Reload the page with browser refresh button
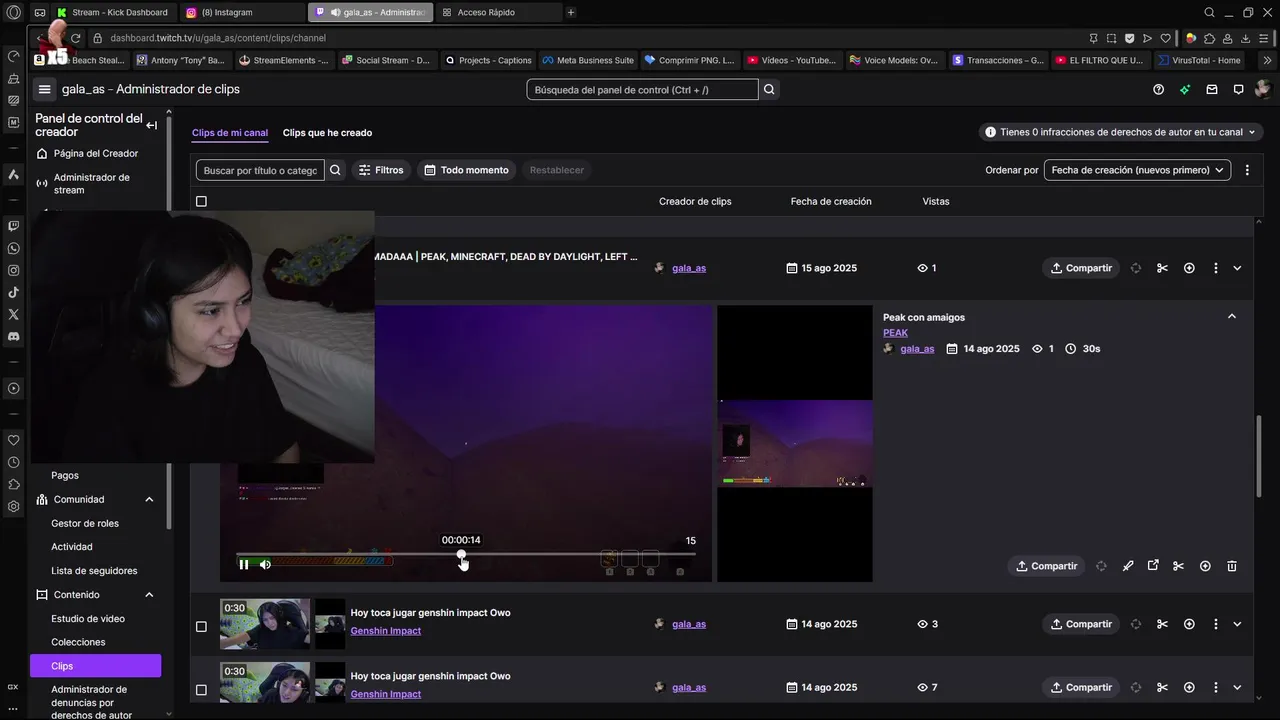Image resolution: width=1280 pixels, height=720 pixels. (75, 38)
